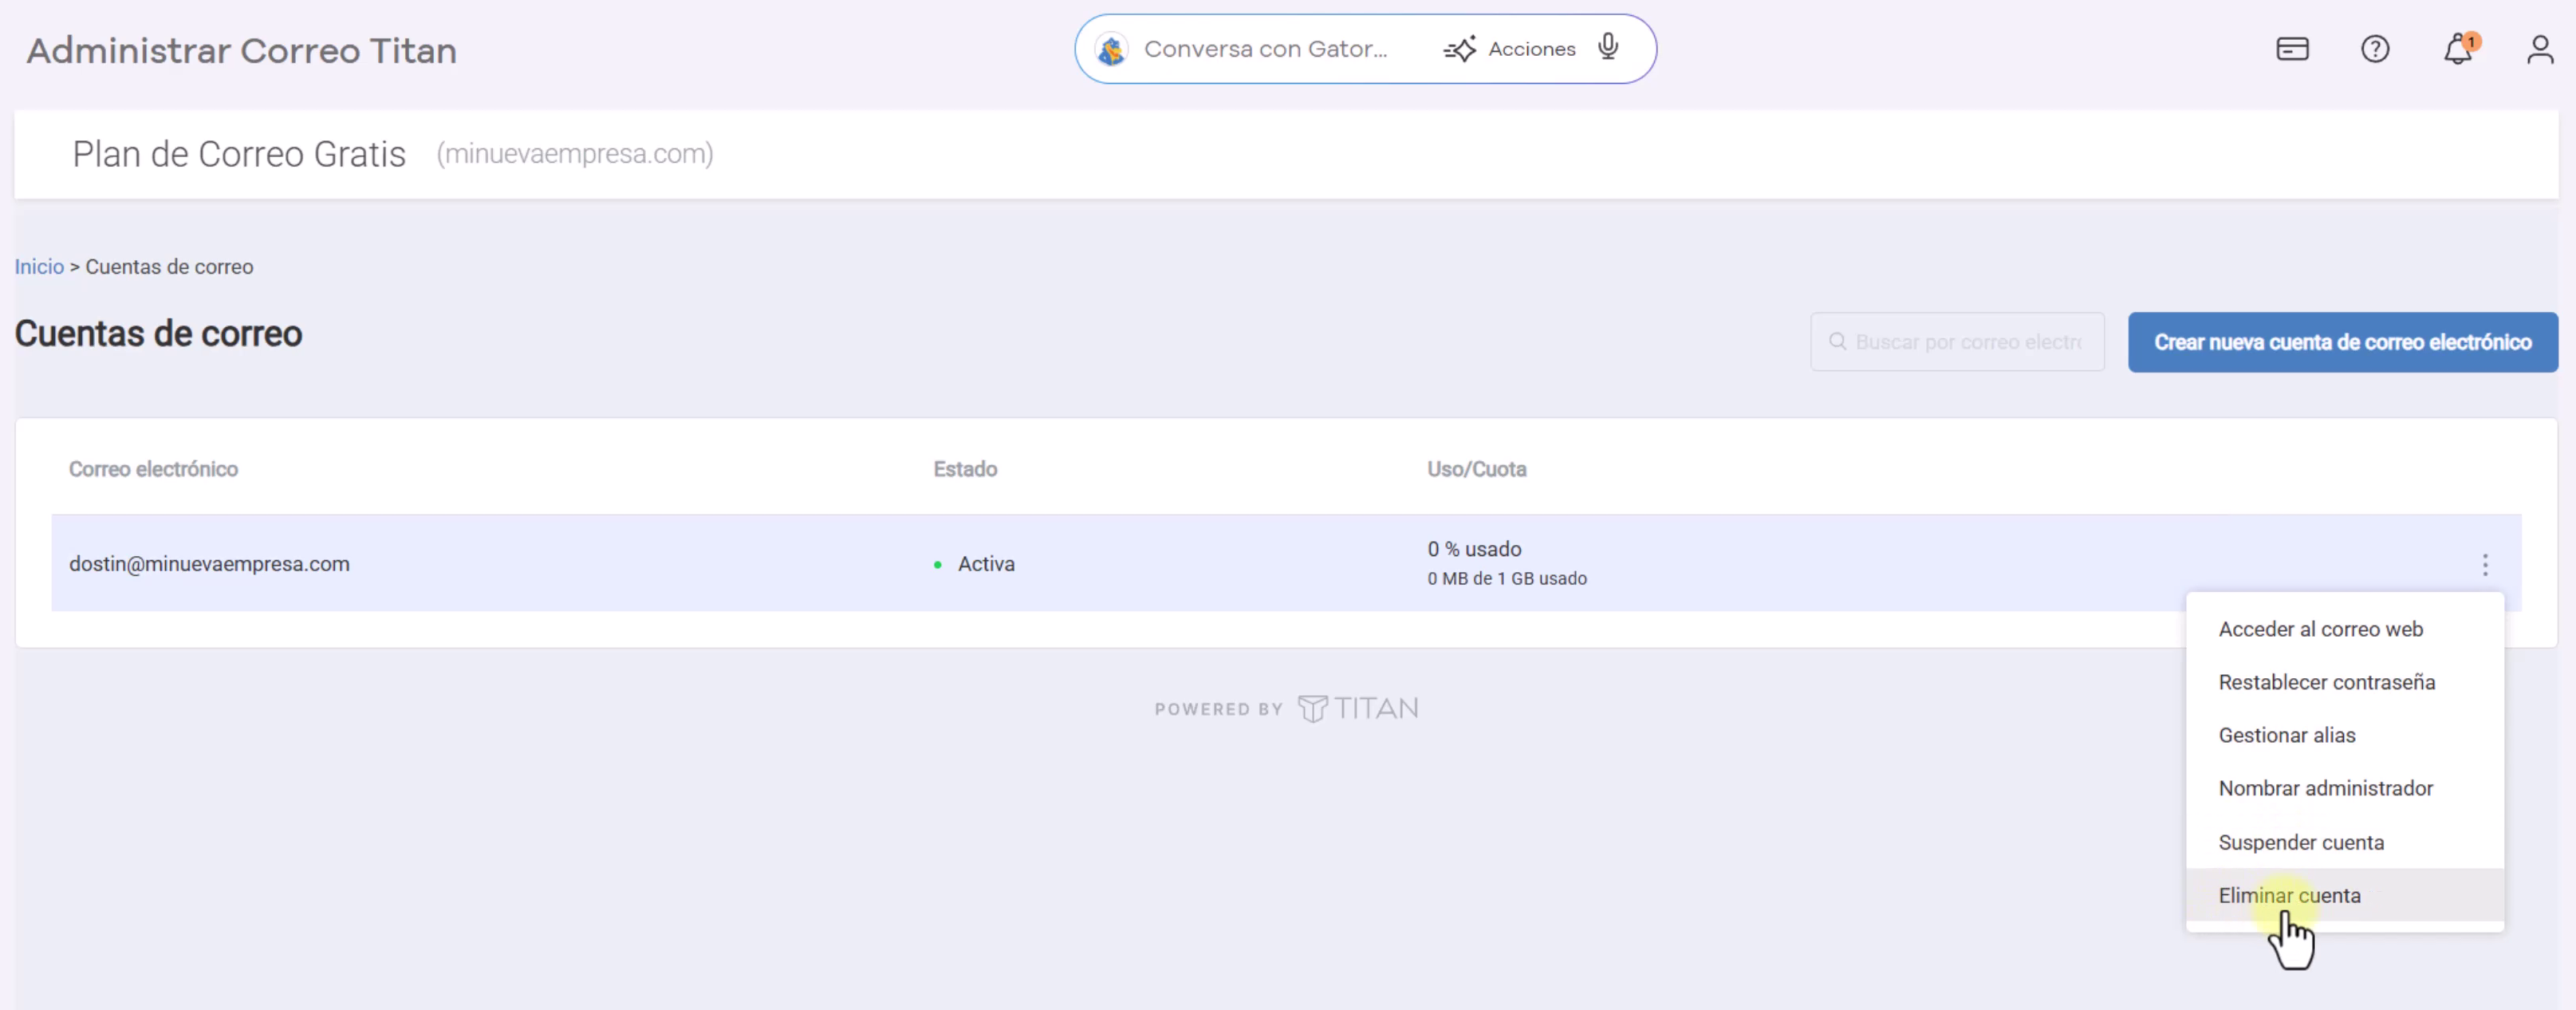Viewport: 2576px width, 1010px height.
Task: Click the billing card icon in header
Action: 2292,49
